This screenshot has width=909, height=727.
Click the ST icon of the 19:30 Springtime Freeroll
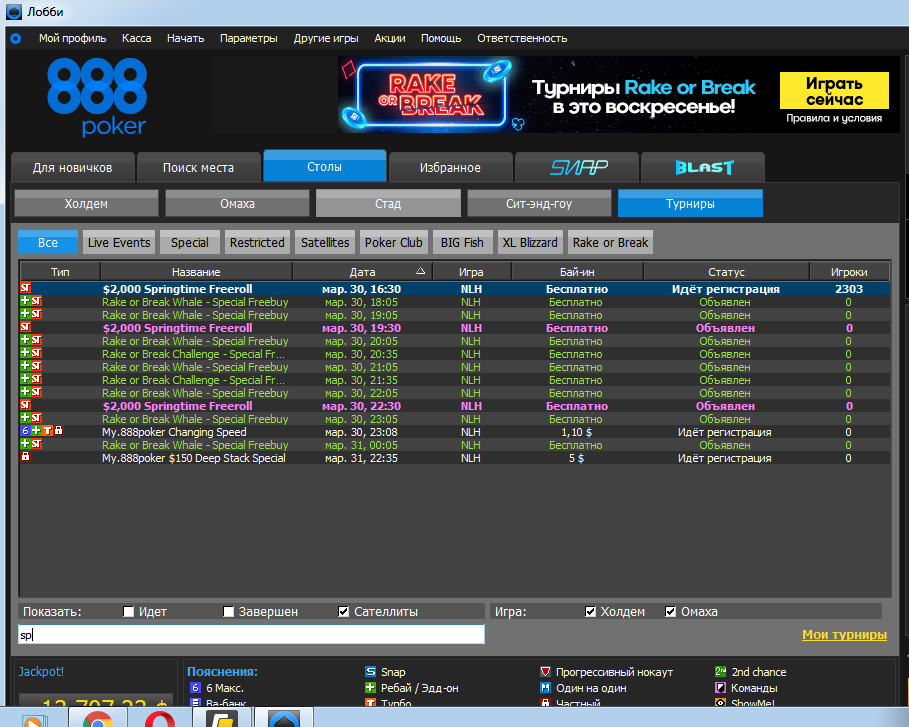click(x=26, y=327)
